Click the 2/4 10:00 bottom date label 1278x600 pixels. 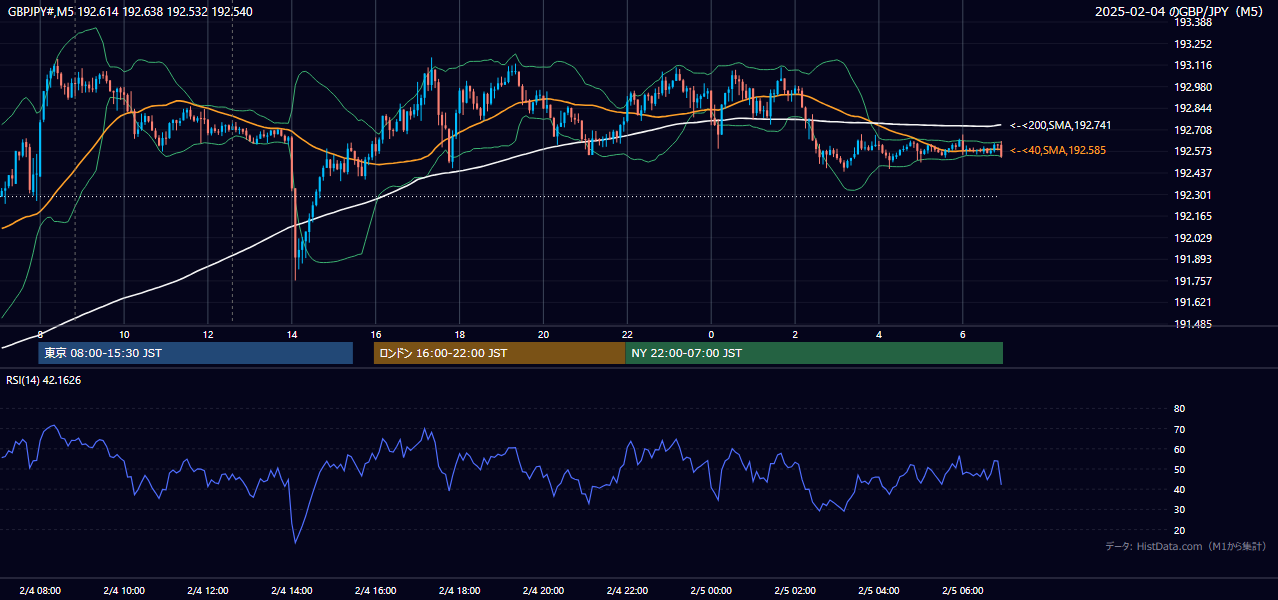pos(124,590)
